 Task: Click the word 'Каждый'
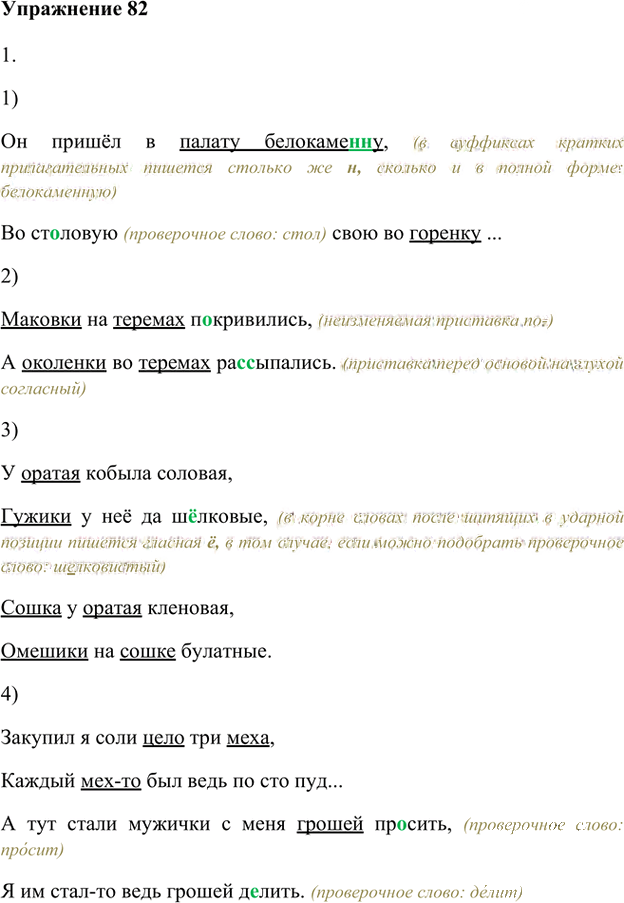38,781
